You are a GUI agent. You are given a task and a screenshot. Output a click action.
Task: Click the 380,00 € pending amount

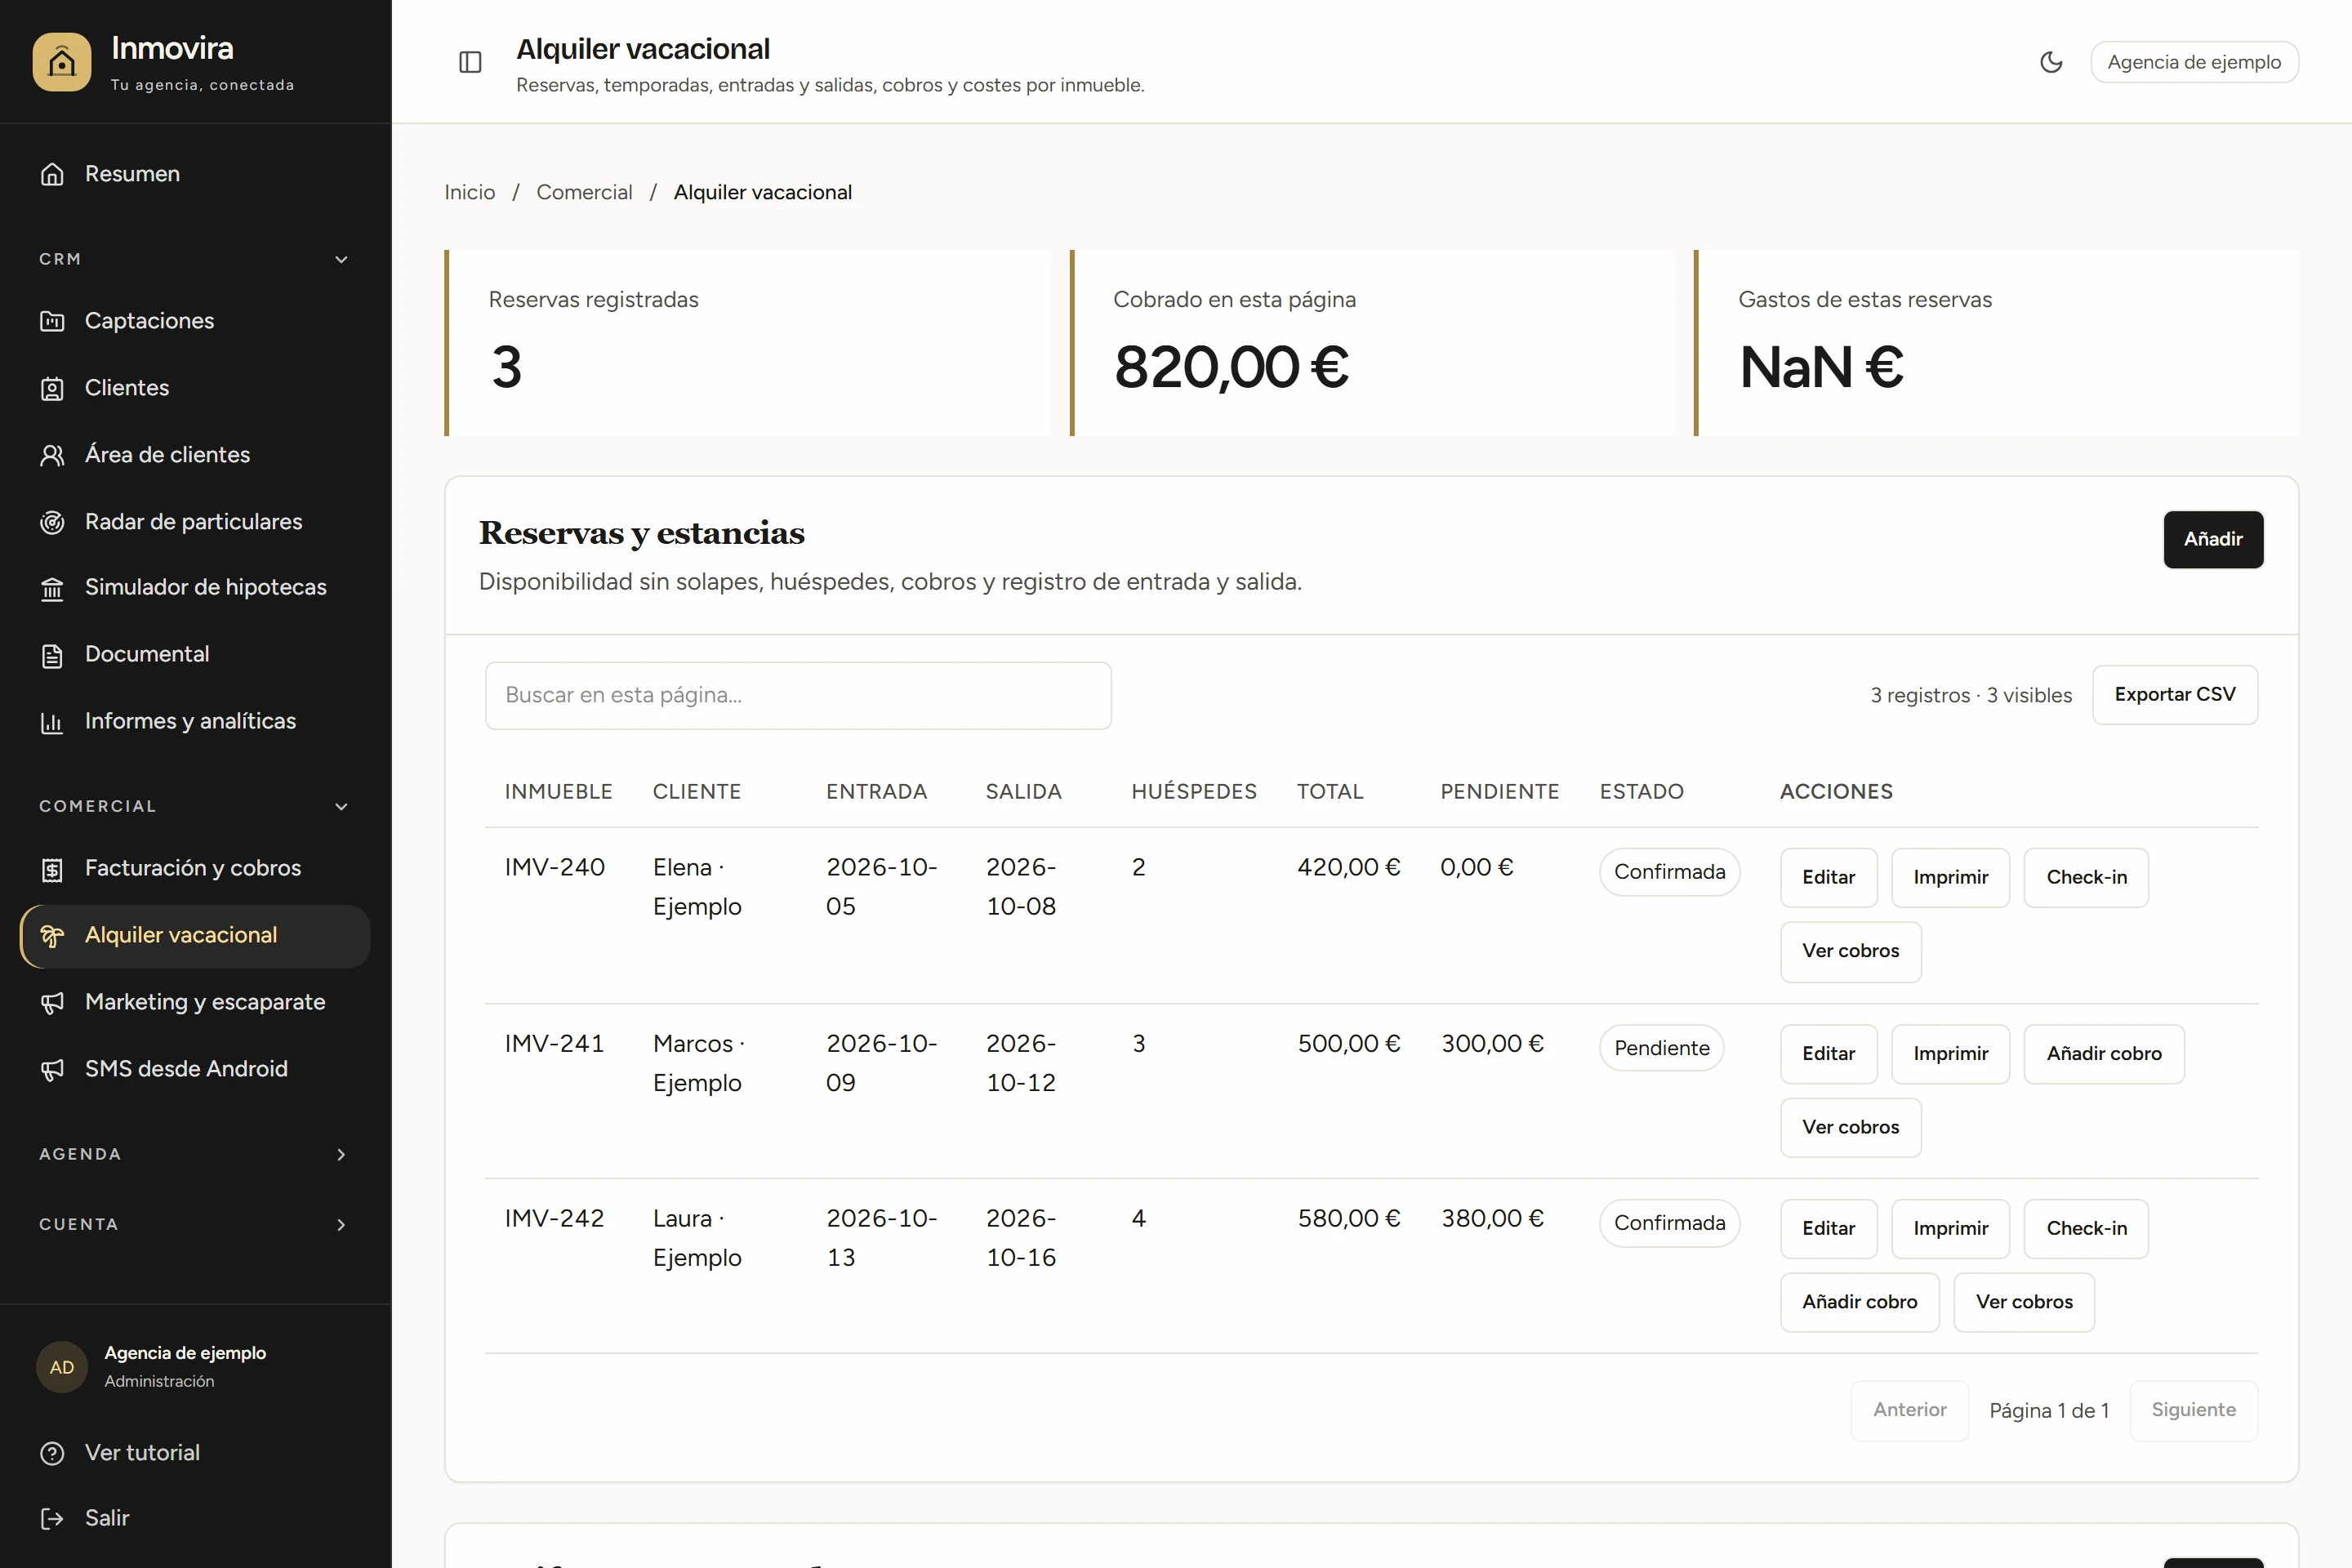(1492, 1218)
